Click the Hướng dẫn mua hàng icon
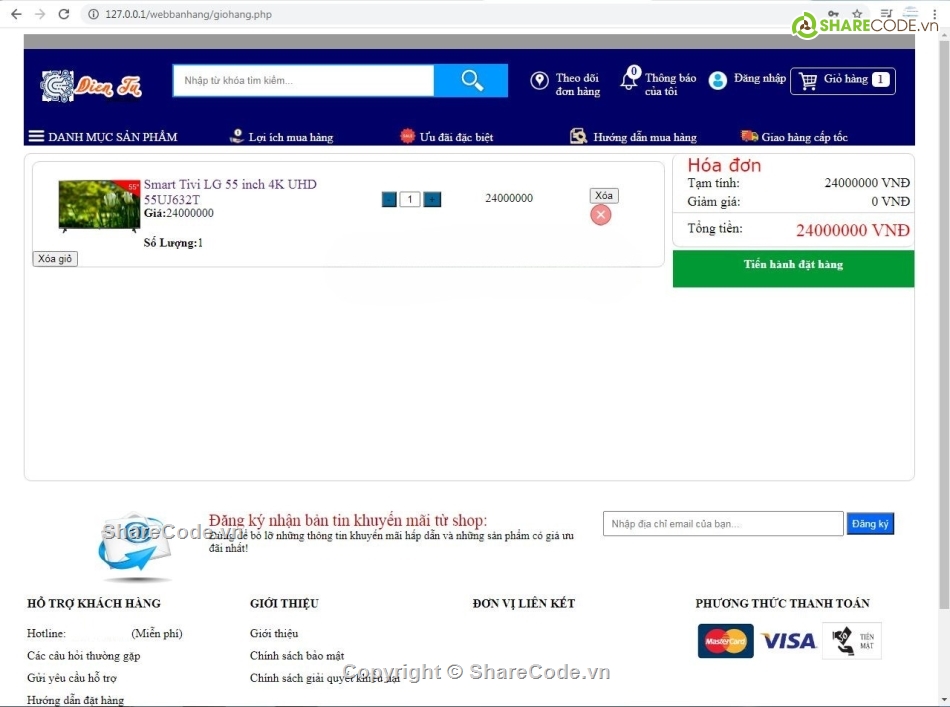This screenshot has height=707, width=950. click(578, 136)
